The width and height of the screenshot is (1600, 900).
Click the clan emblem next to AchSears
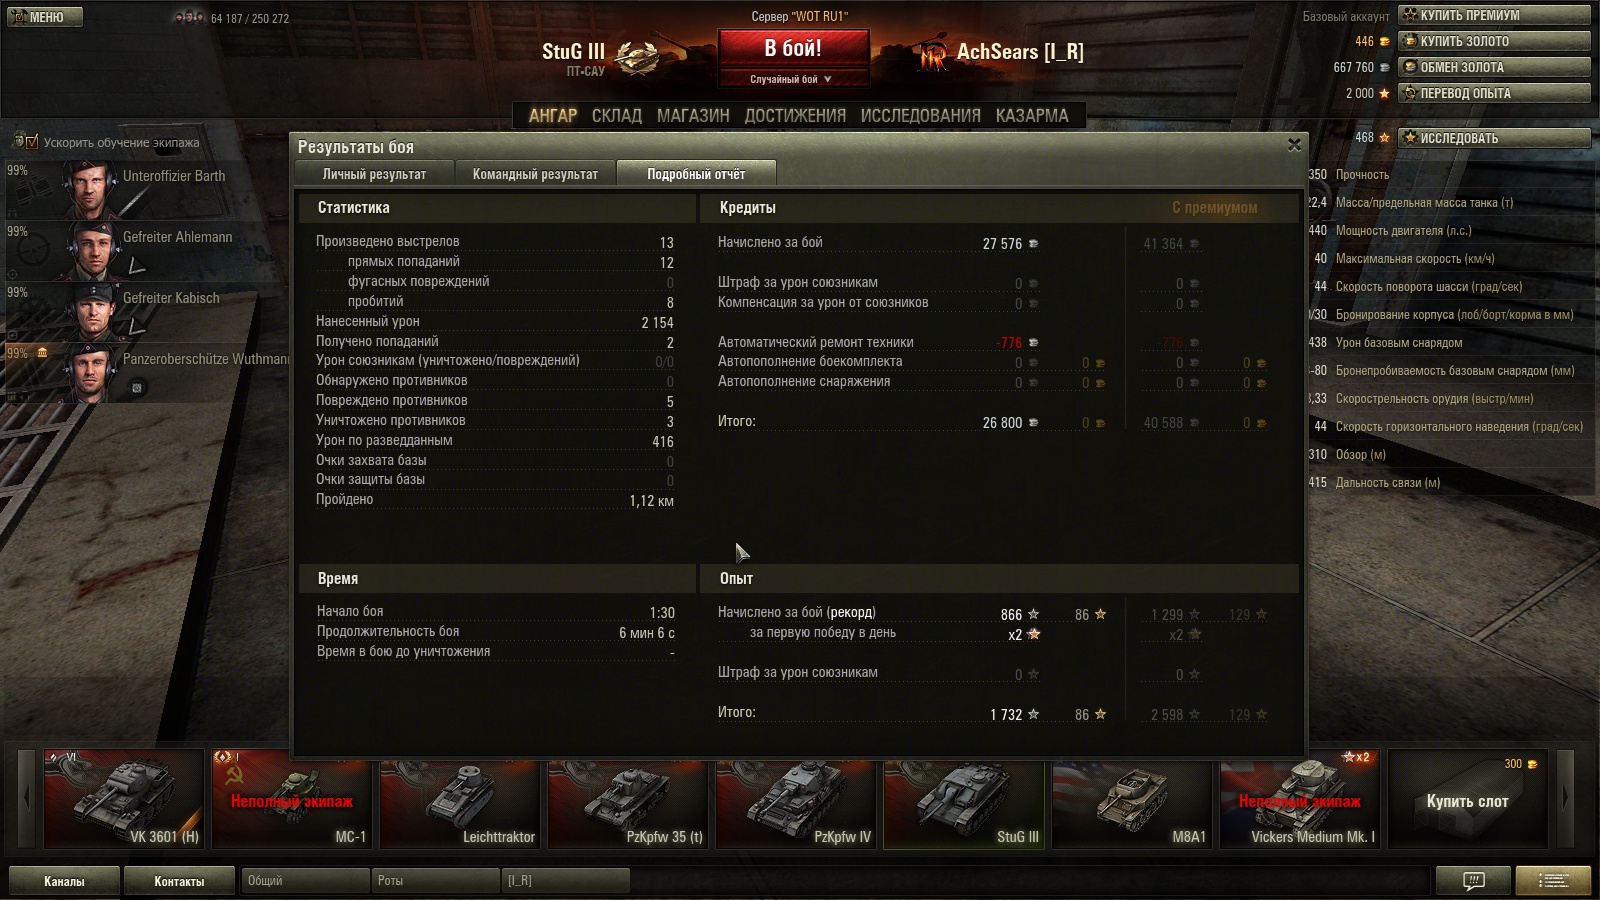(932, 55)
